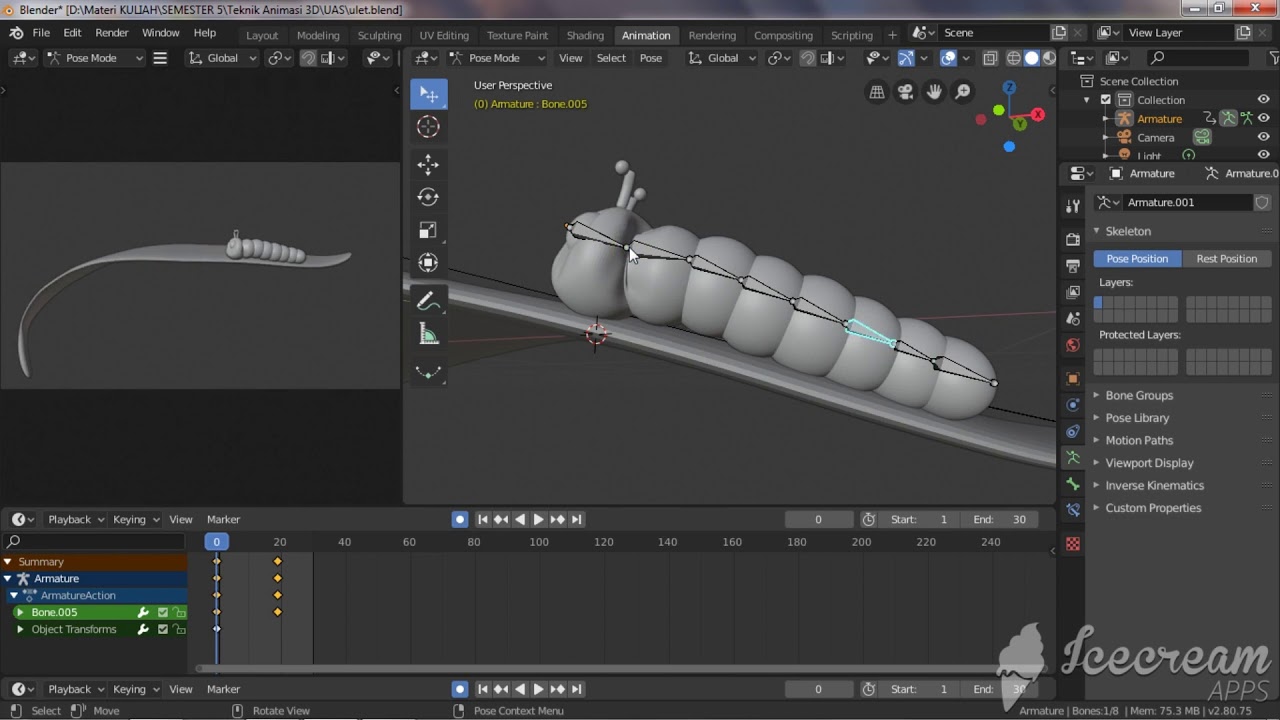
Task: Toggle orthographic grid view icon
Action: 877,92
